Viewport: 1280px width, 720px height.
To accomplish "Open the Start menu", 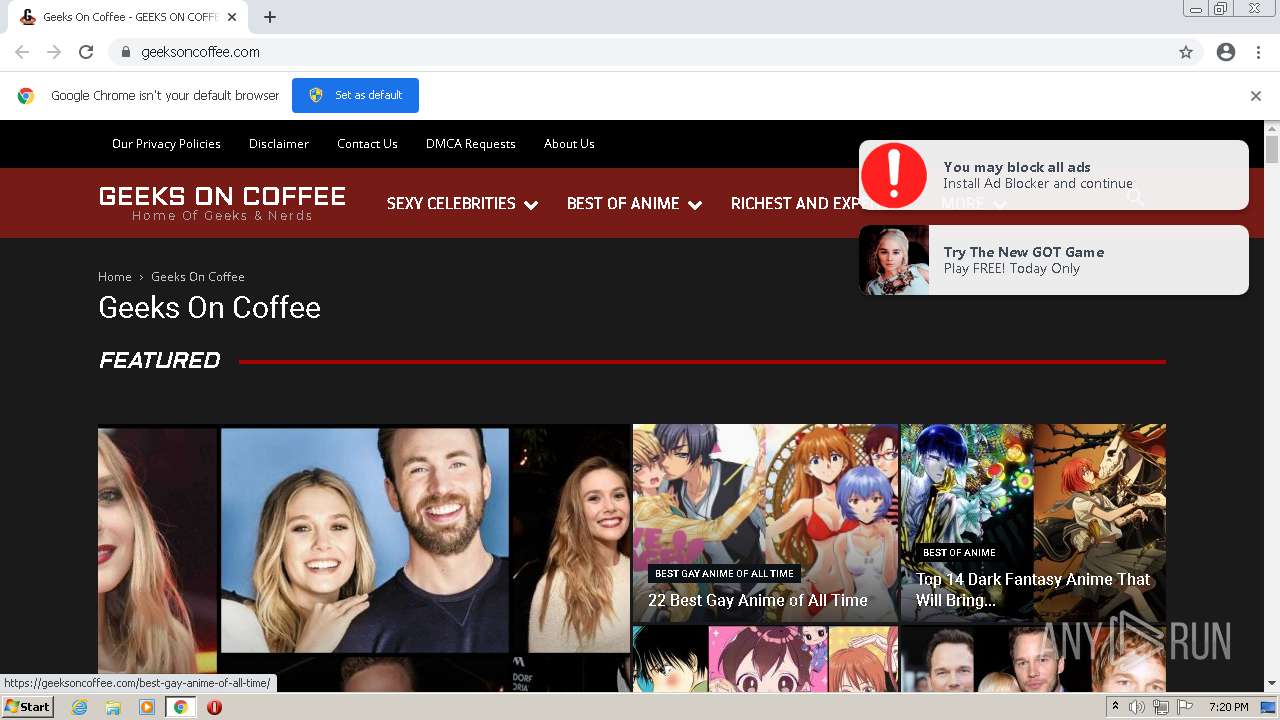I will (28, 707).
